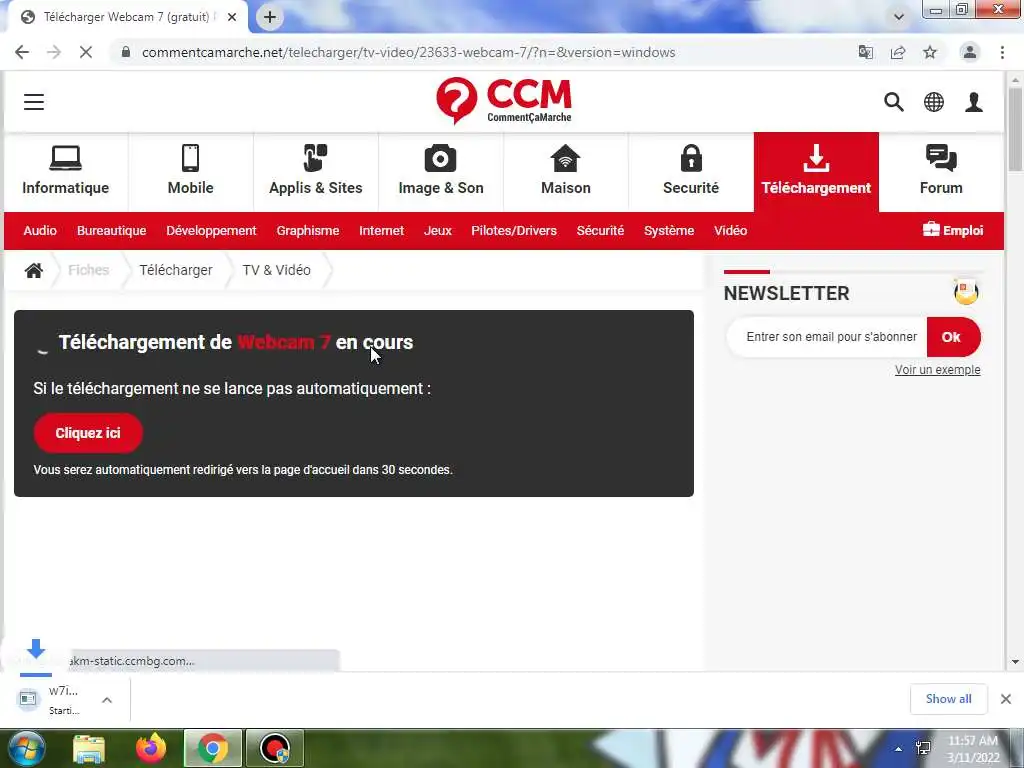
Task: Click the taskbar clock showing 11:57 AM
Action: coord(974,749)
